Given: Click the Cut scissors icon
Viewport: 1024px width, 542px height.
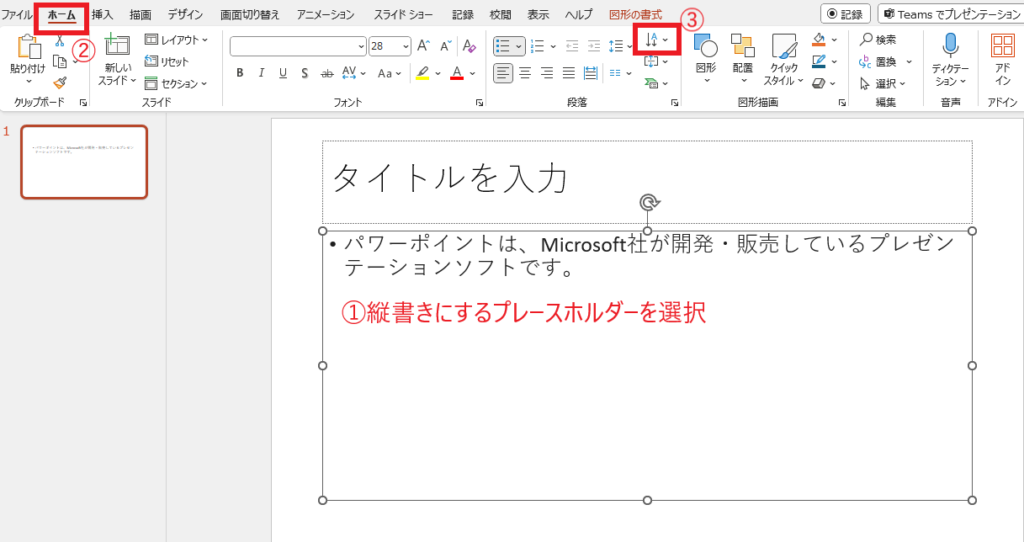Looking at the screenshot, I should pos(59,40).
